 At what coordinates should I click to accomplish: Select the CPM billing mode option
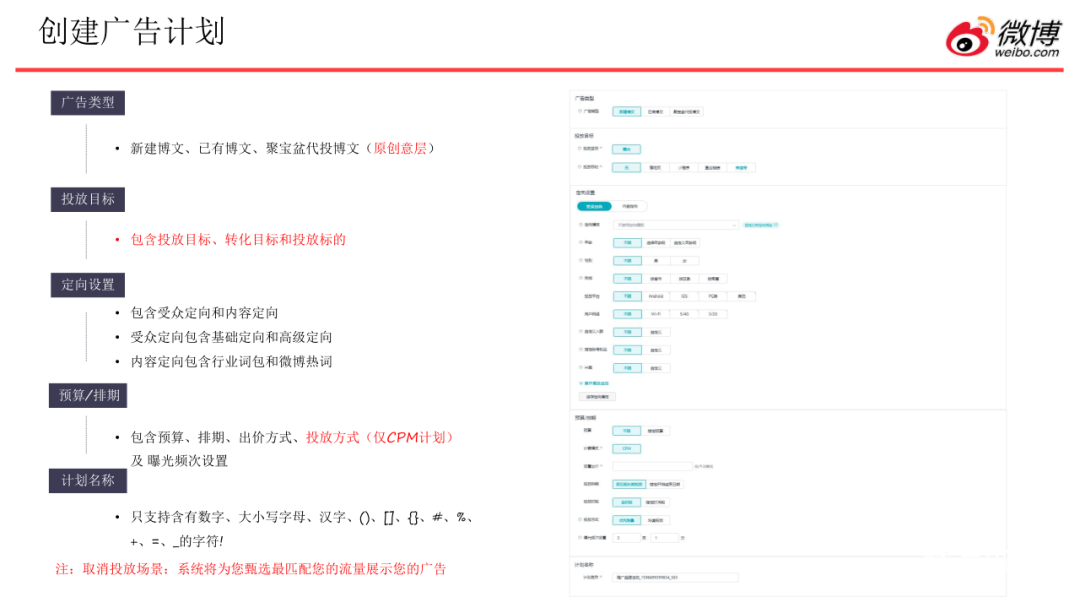point(626,448)
